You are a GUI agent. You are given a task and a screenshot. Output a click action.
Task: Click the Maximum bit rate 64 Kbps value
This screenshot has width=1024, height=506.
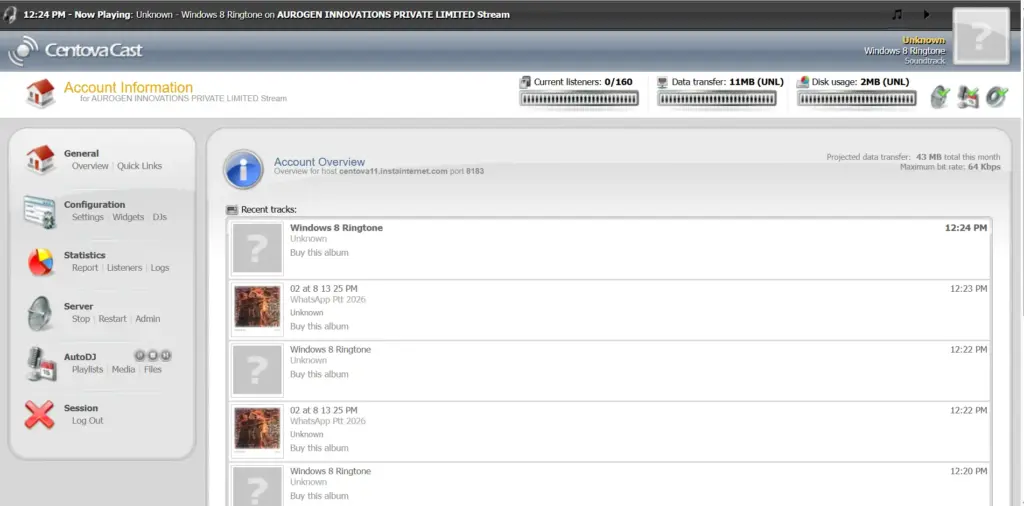[x=984, y=167]
